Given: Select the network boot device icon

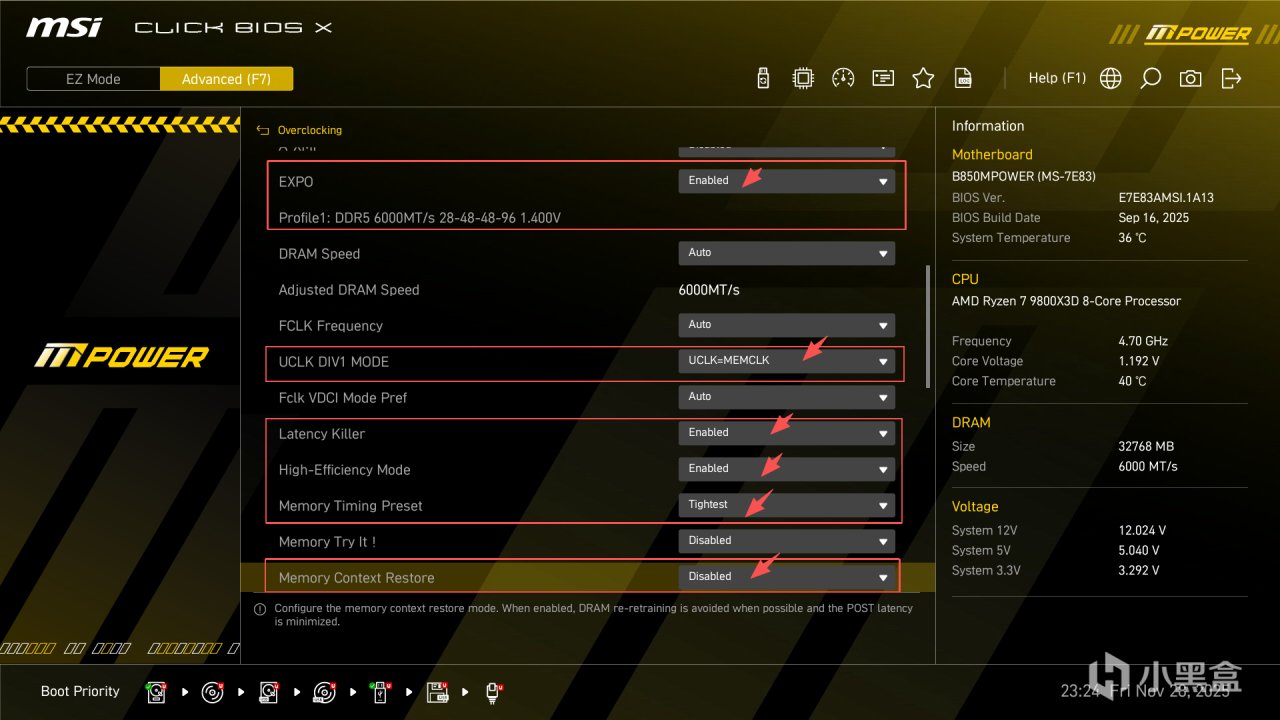Looking at the screenshot, I should pos(493,692).
